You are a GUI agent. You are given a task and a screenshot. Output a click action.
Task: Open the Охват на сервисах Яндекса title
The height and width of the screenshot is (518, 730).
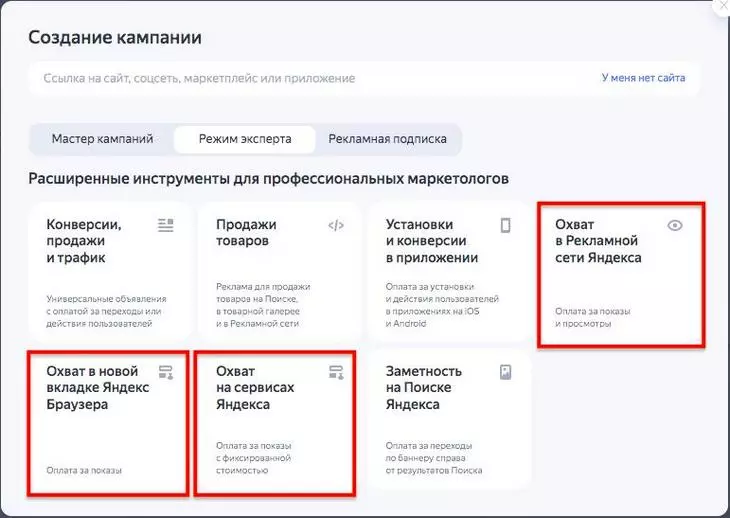(x=255, y=388)
